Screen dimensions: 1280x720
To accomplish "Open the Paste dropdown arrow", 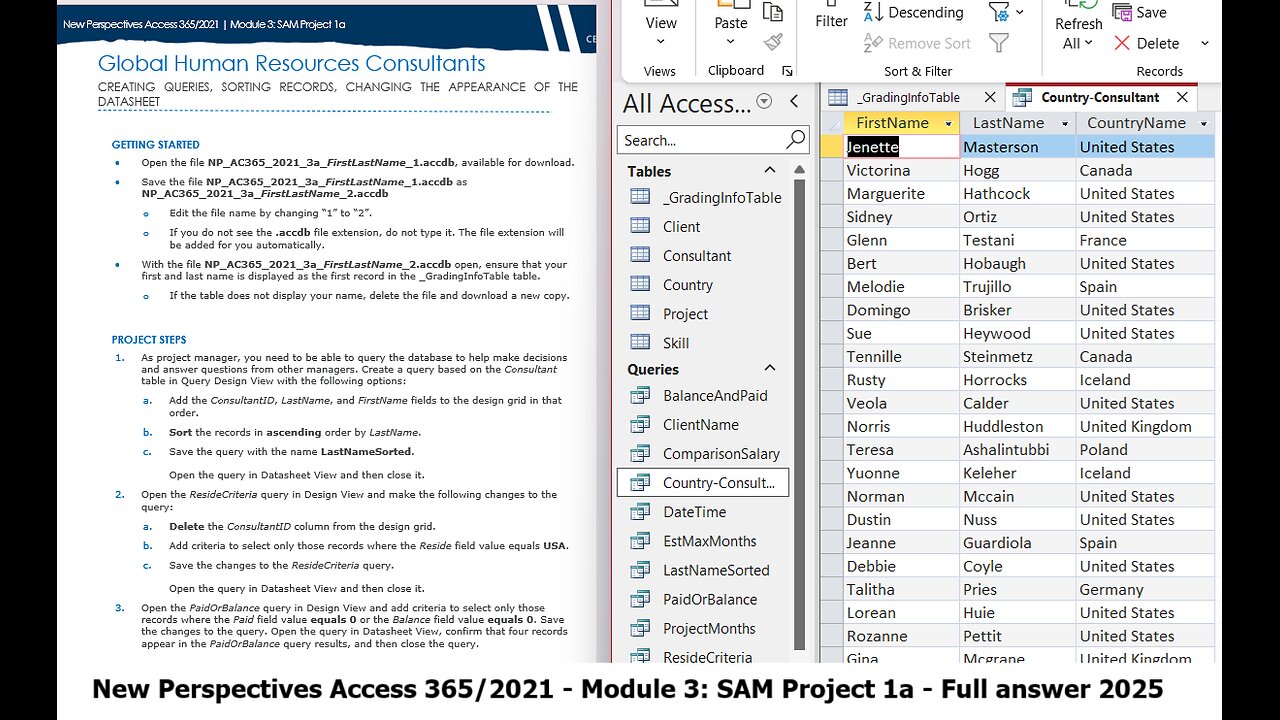I will (730, 42).
